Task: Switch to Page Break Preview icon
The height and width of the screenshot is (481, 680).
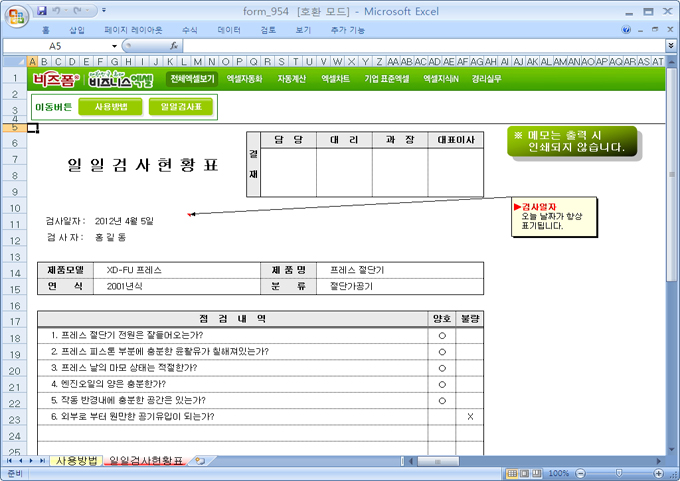Action: tap(537, 473)
